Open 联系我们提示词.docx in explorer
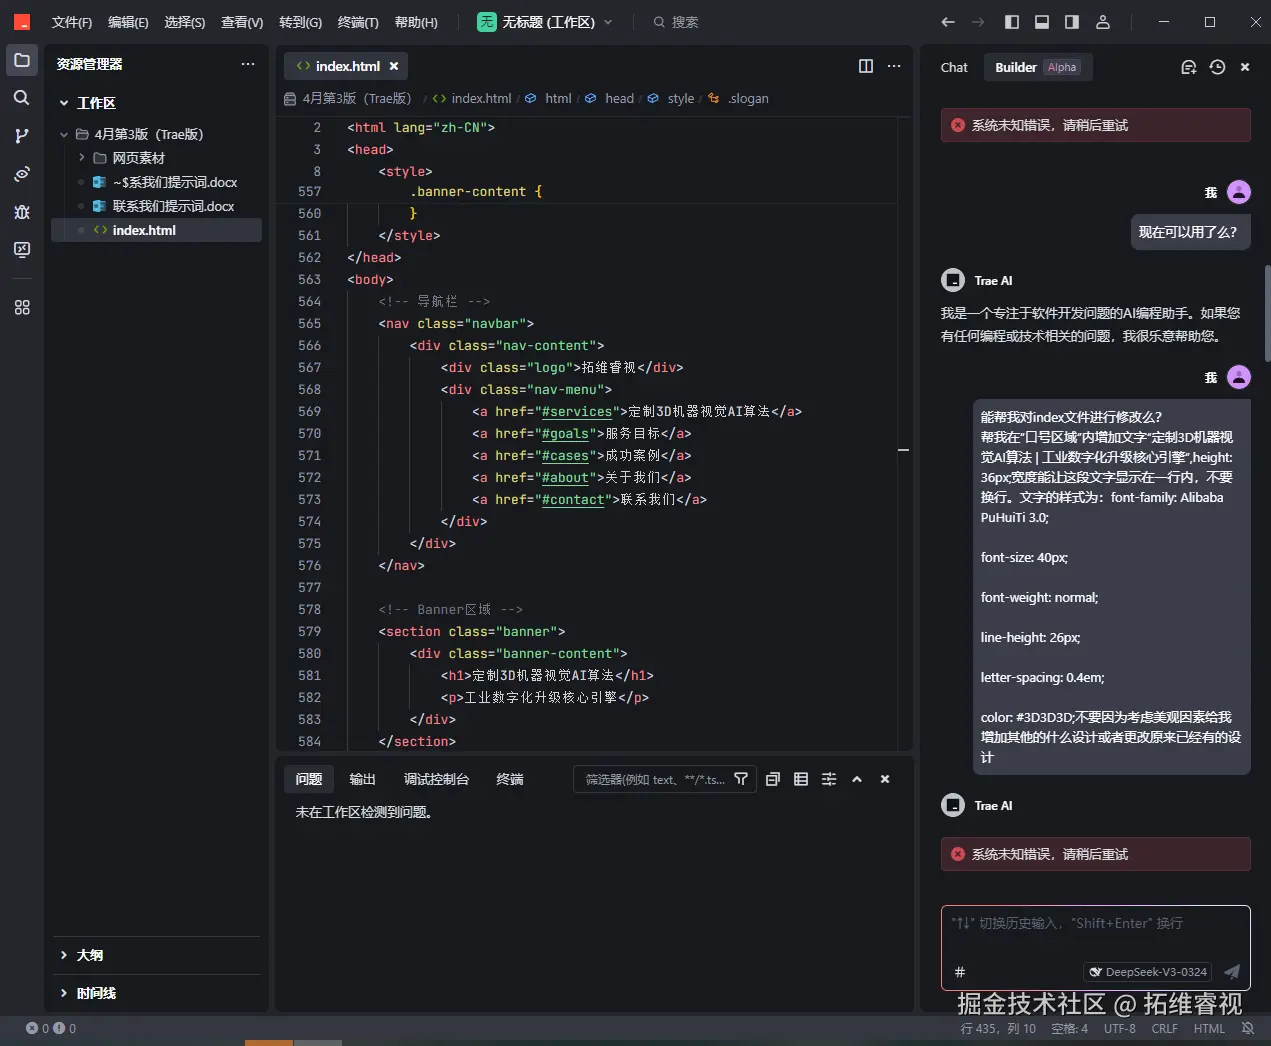This screenshot has height=1046, width=1271. click(173, 206)
